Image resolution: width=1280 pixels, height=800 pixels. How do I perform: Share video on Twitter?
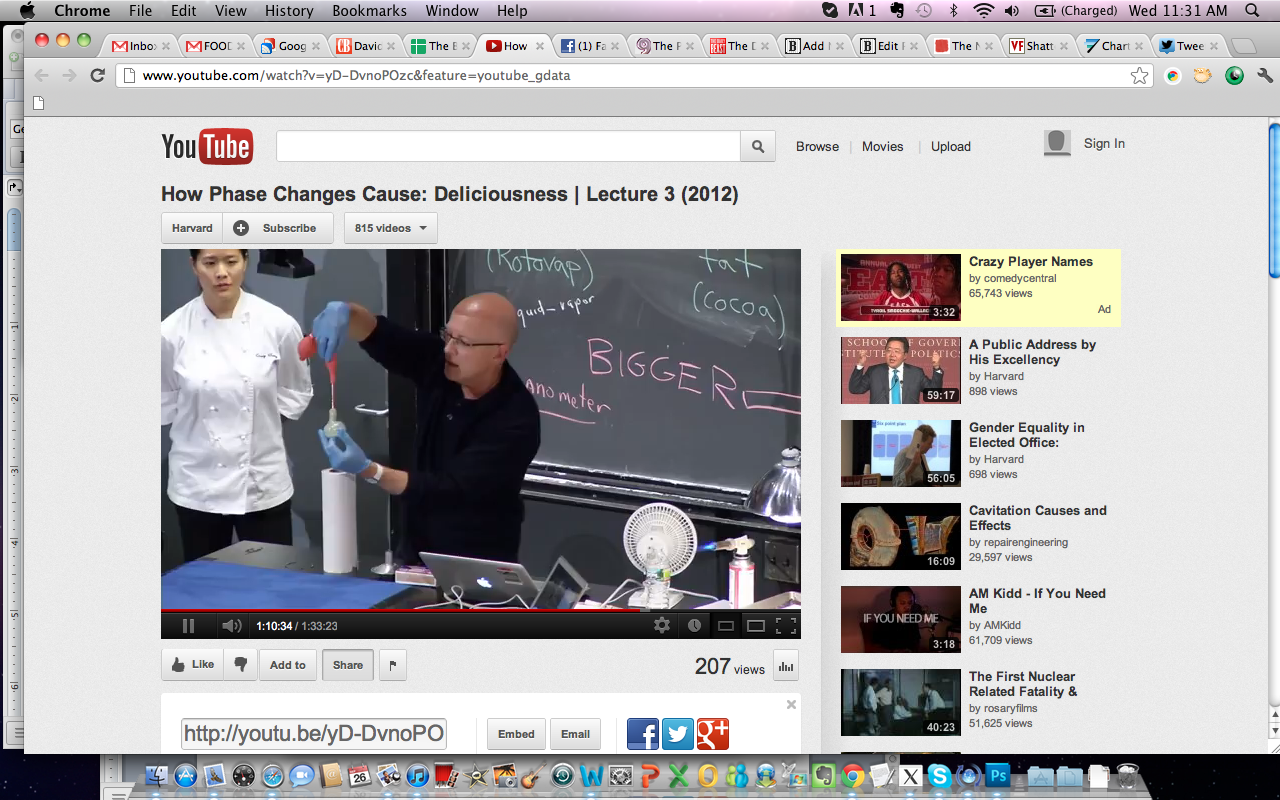click(x=677, y=734)
